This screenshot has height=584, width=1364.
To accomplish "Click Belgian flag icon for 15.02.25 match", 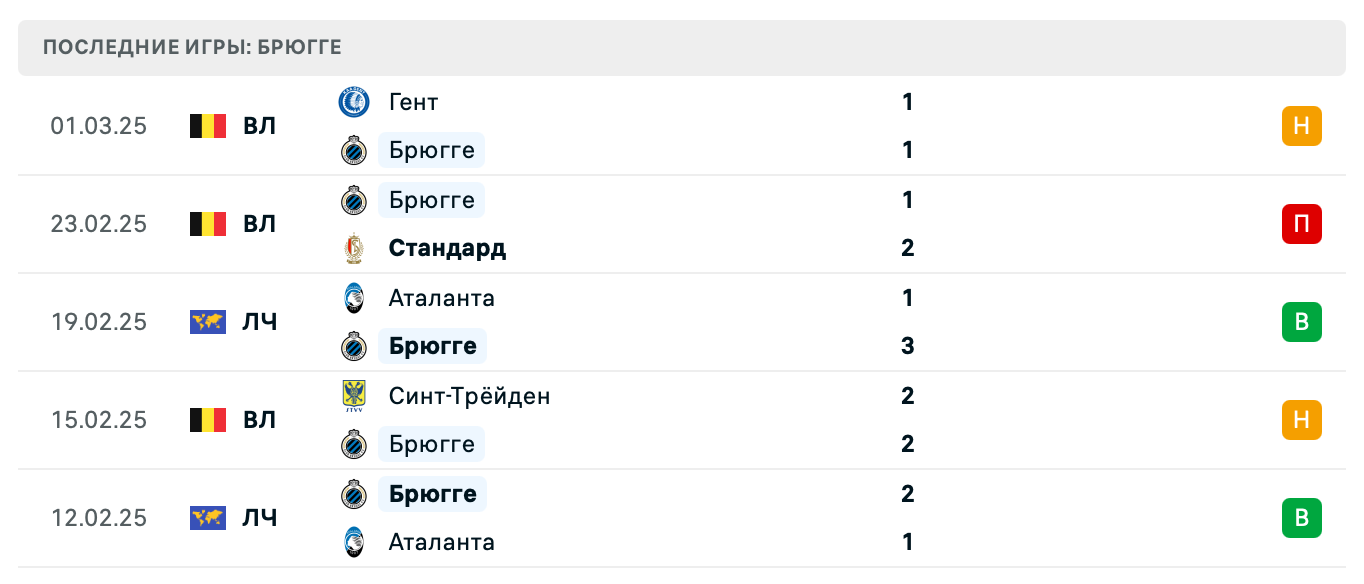I will coord(208,420).
